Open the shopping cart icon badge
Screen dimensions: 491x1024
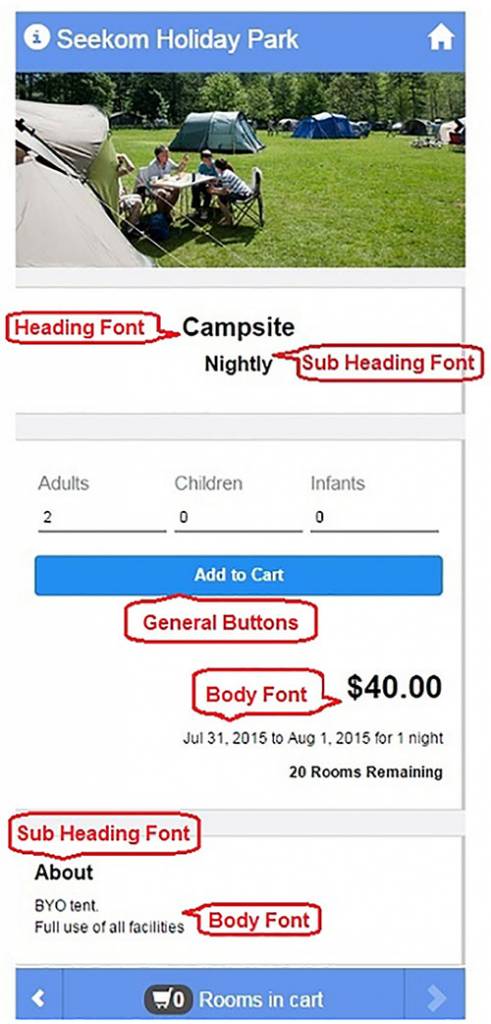pyautogui.click(x=168, y=999)
